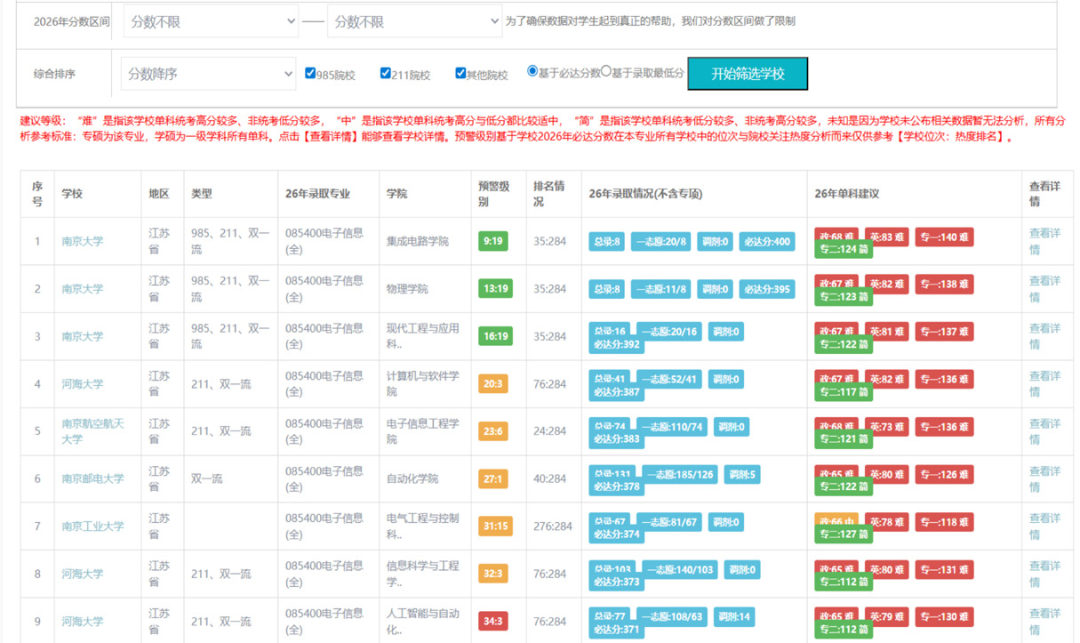Open 河海大学 link in the 信息科学与工程 row
Screen dimensions: 1080x643
point(83,573)
